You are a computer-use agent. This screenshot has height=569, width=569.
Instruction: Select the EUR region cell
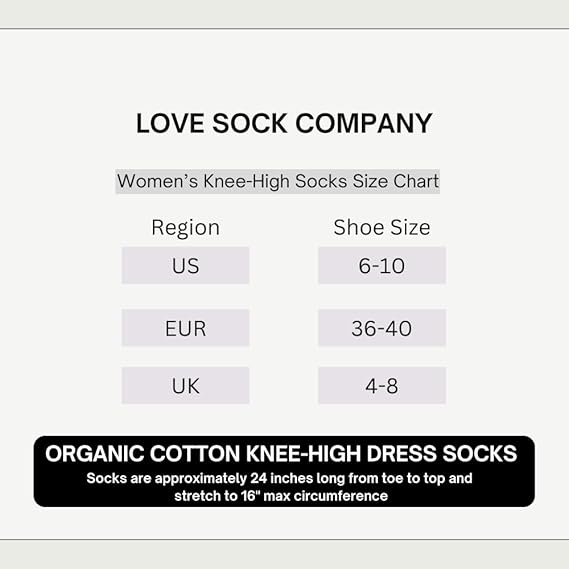click(x=185, y=328)
